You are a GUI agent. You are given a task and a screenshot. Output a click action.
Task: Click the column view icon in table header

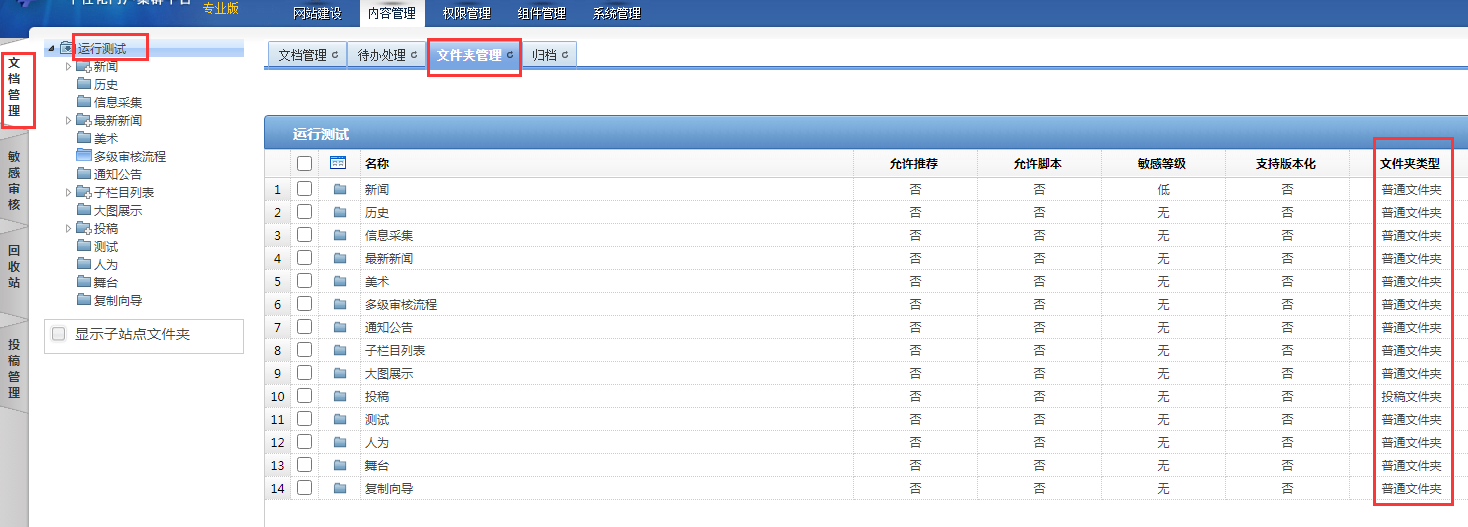click(338, 163)
